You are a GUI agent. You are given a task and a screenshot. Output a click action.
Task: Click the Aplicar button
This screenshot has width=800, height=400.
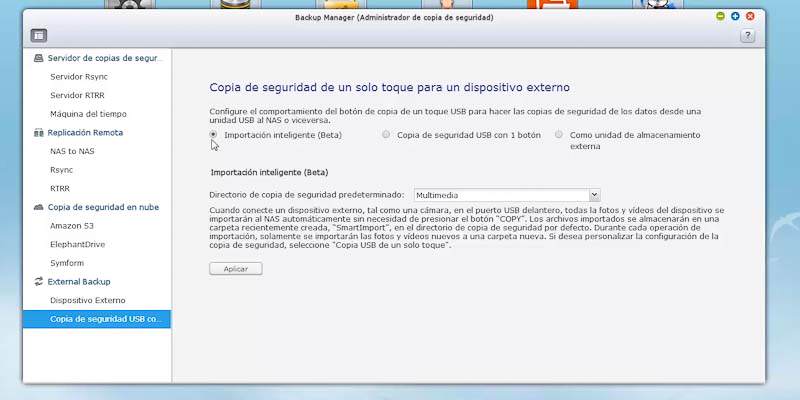(236, 269)
